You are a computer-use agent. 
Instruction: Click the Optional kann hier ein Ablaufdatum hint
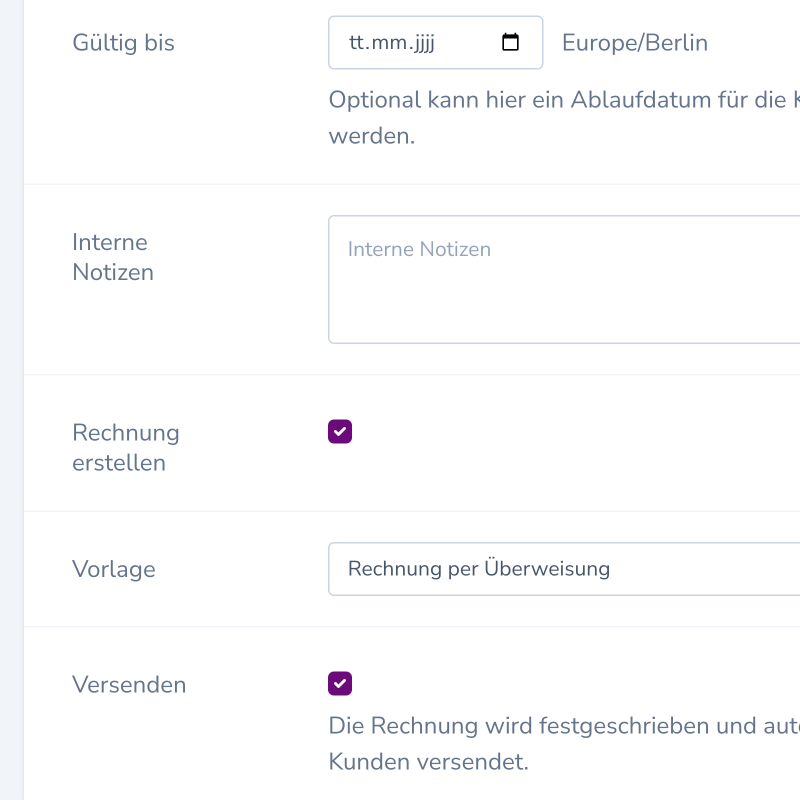tap(564, 118)
